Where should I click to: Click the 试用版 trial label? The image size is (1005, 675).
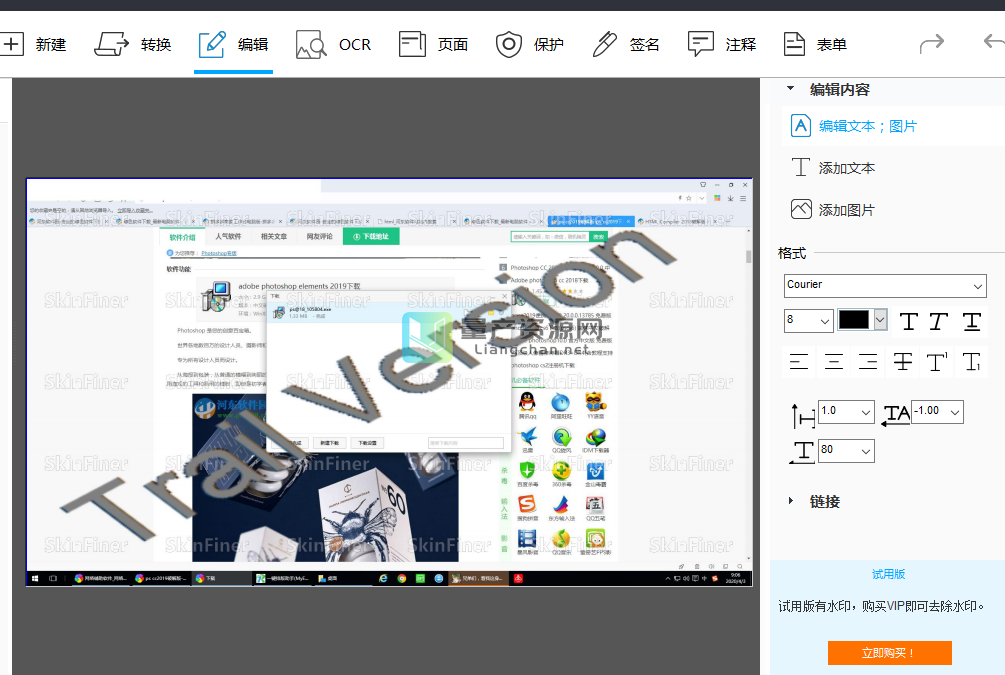(x=888, y=574)
